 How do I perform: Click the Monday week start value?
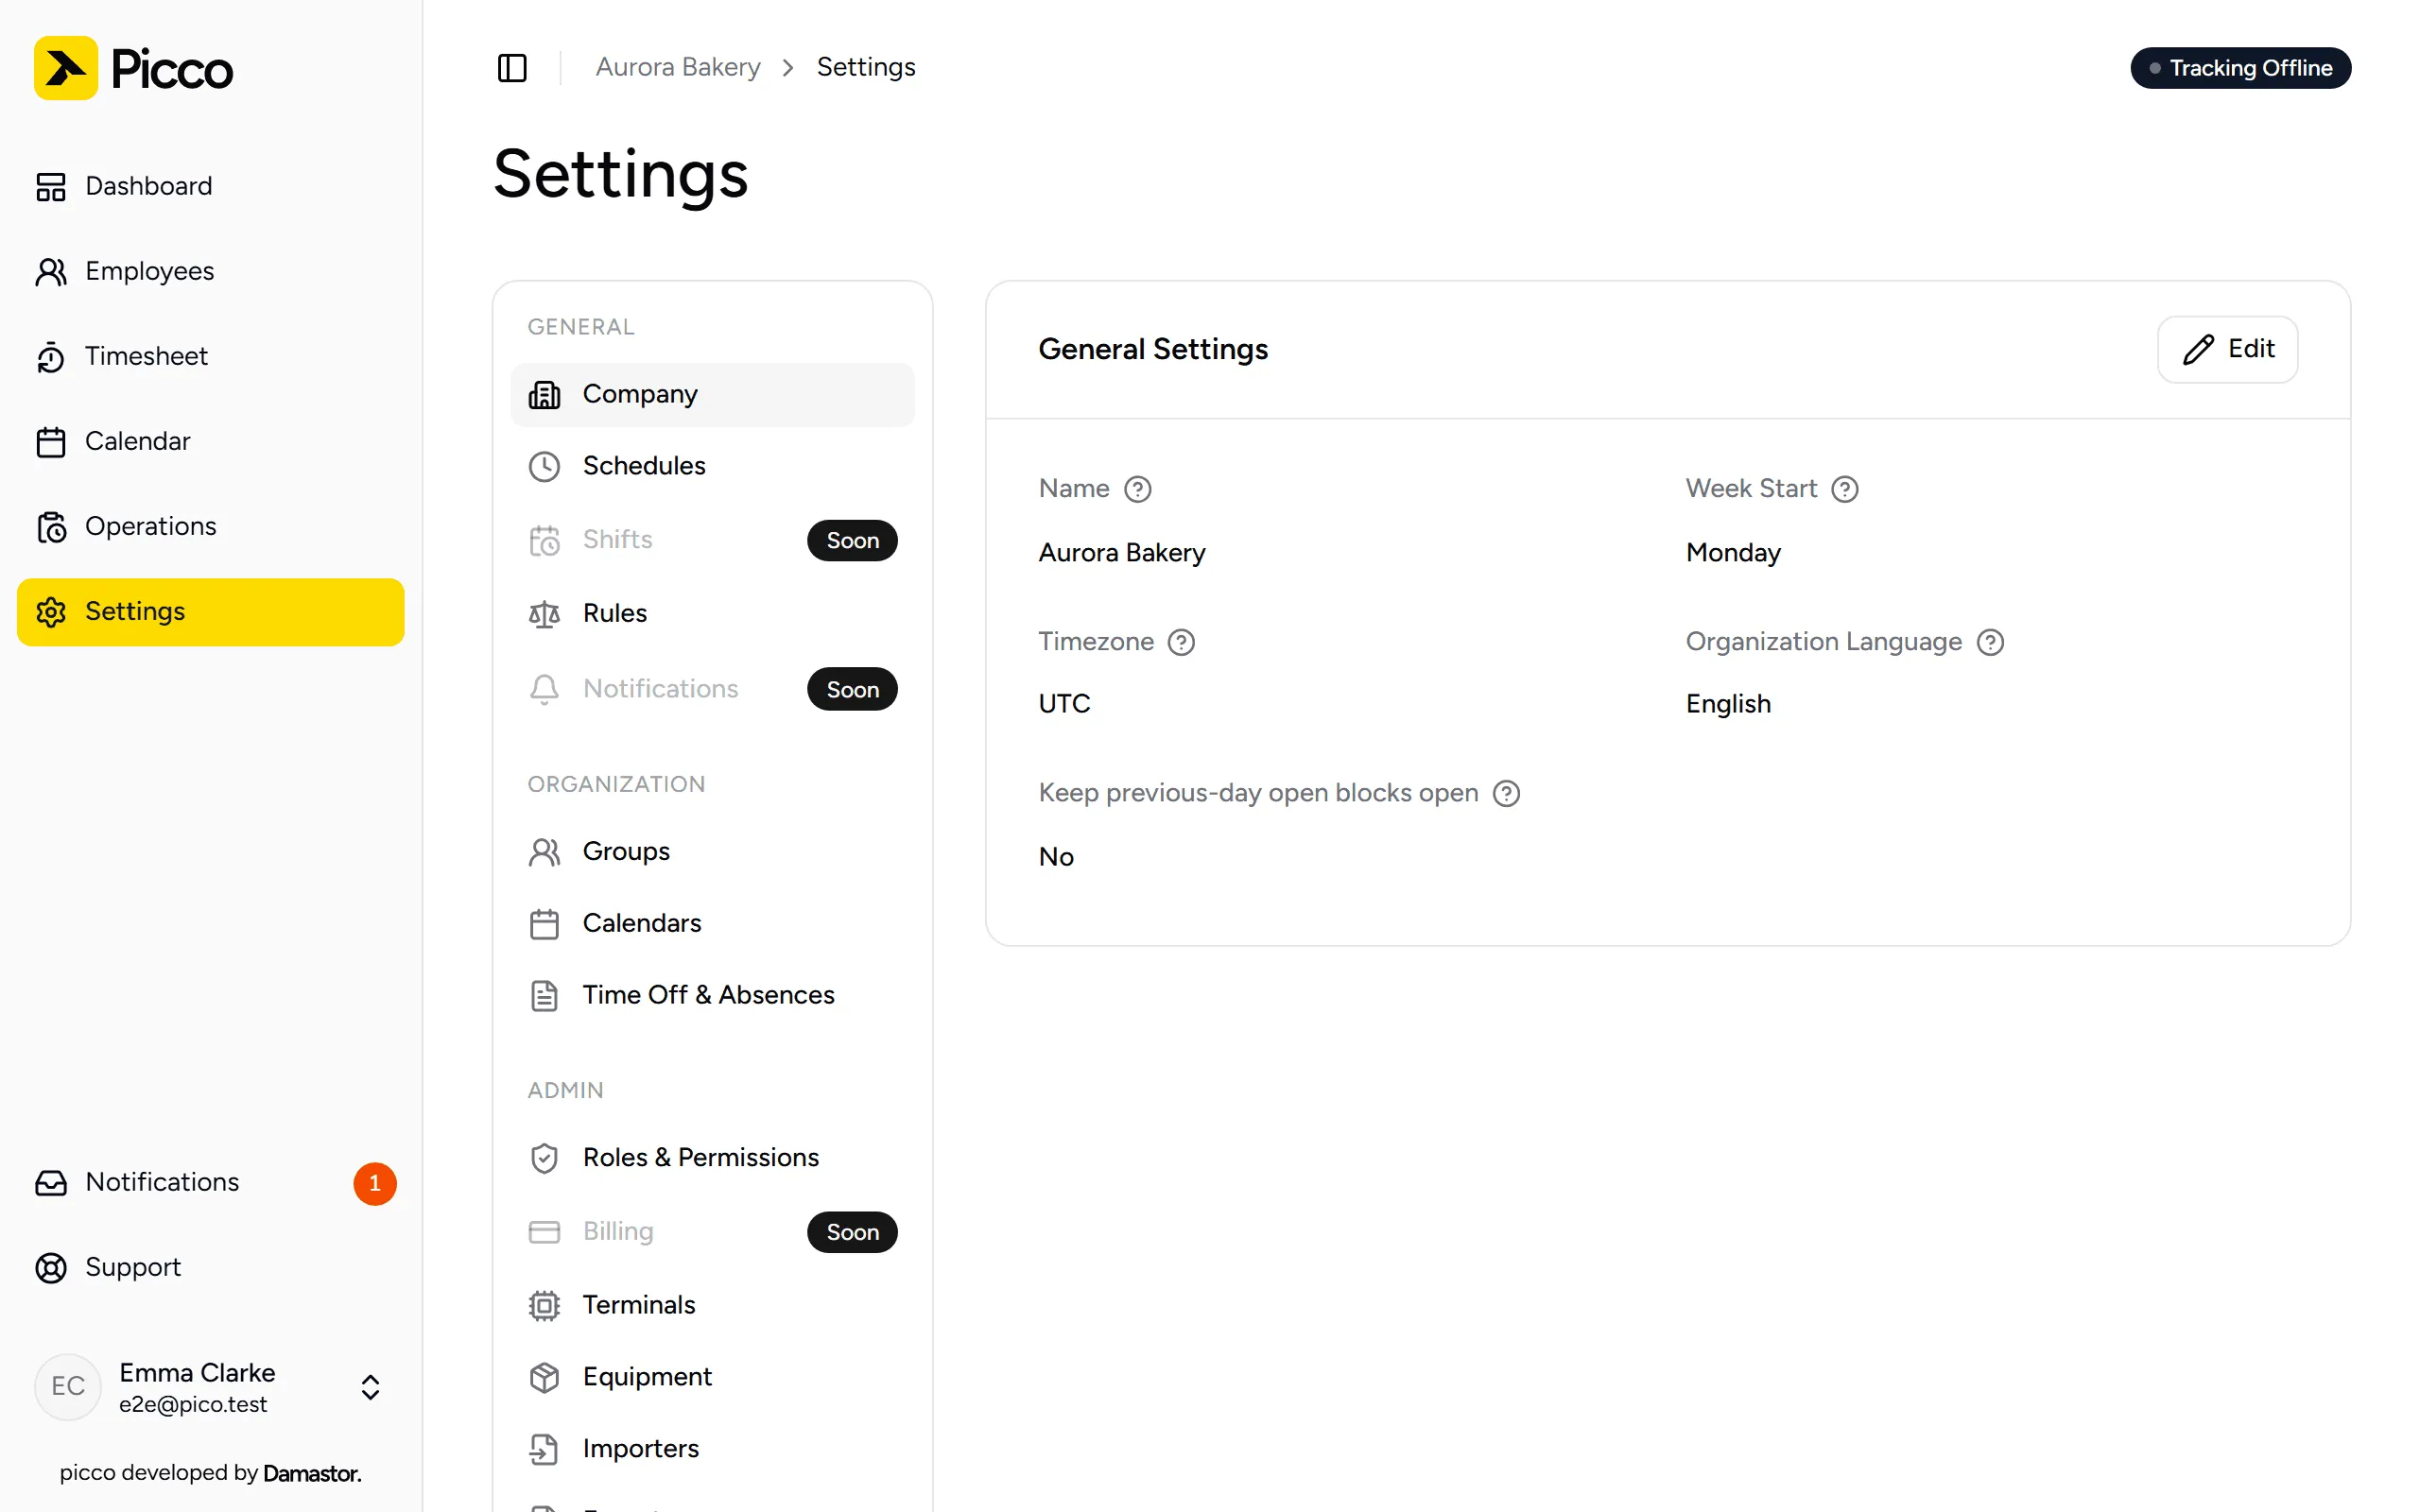point(1733,553)
